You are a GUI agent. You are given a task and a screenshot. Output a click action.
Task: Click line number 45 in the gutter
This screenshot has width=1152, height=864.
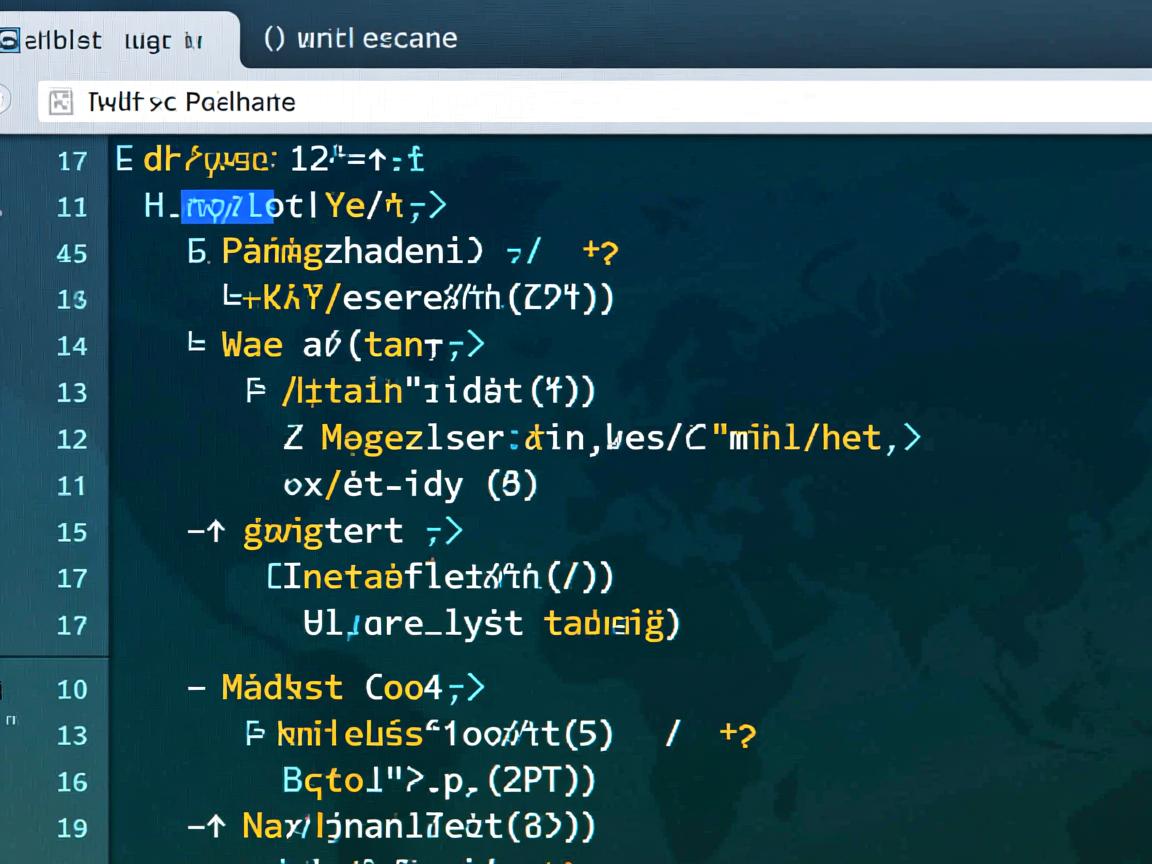coord(72,253)
